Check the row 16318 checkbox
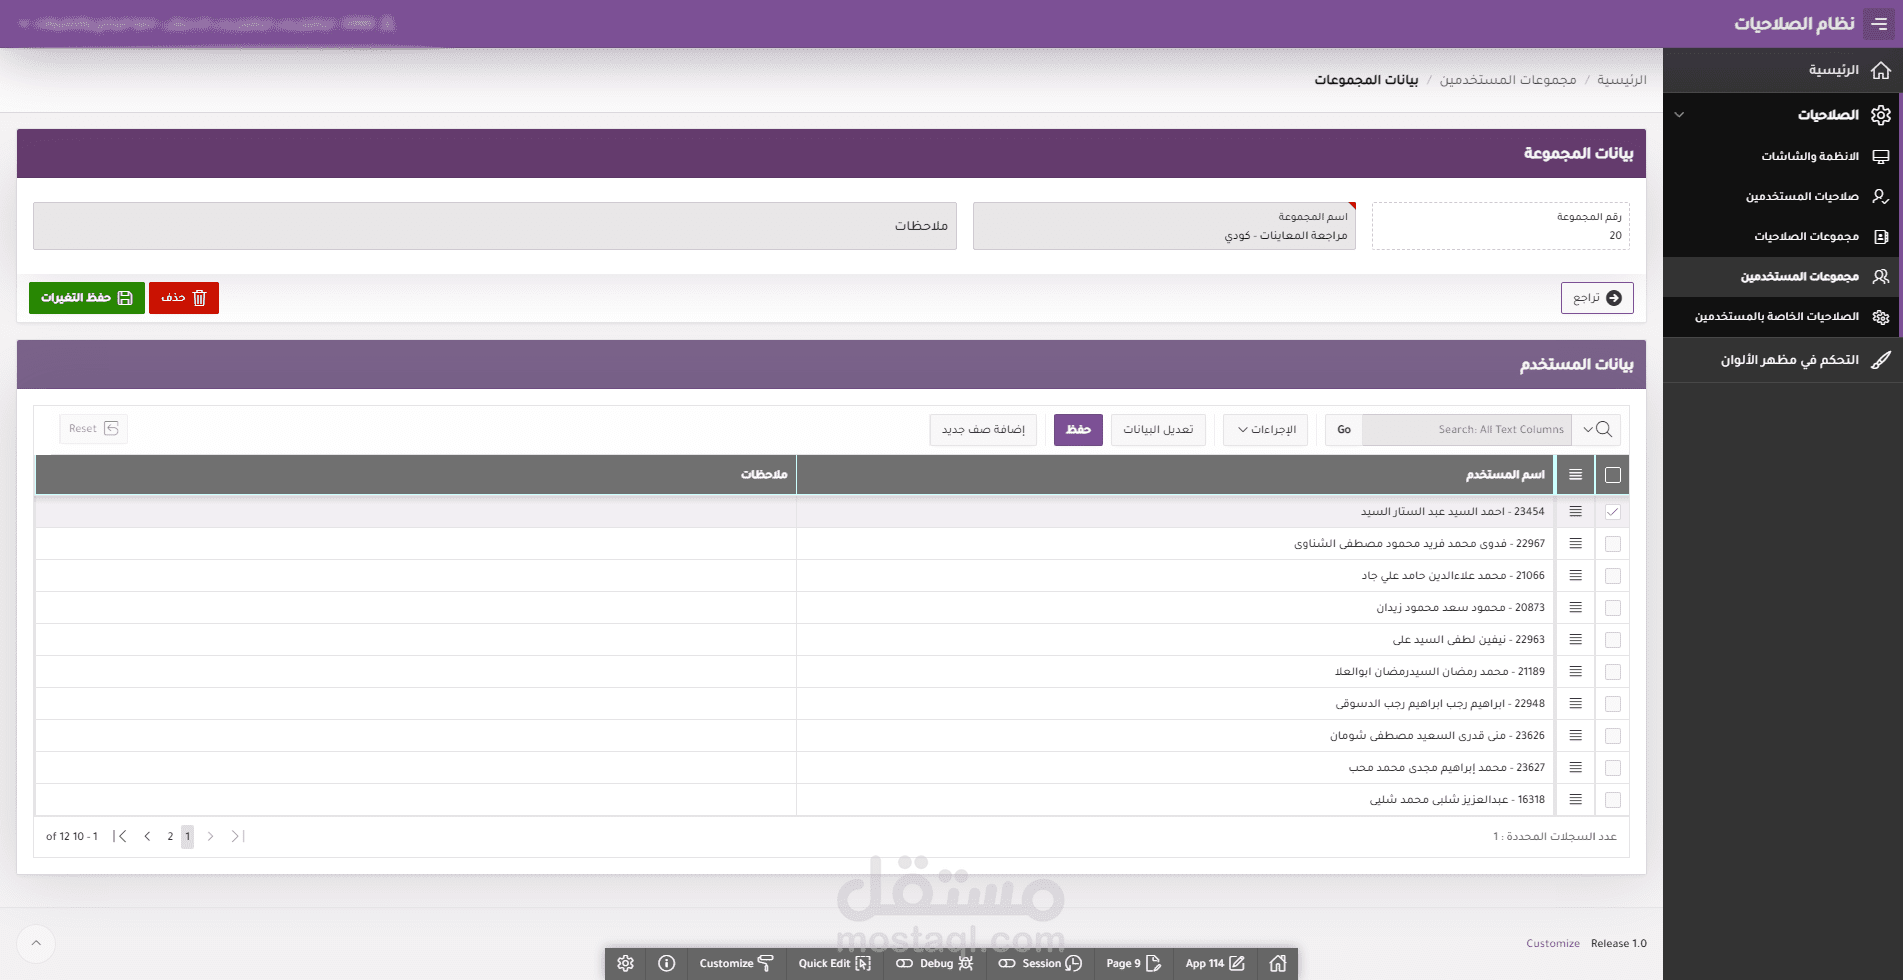Image resolution: width=1903 pixels, height=980 pixels. (x=1613, y=800)
